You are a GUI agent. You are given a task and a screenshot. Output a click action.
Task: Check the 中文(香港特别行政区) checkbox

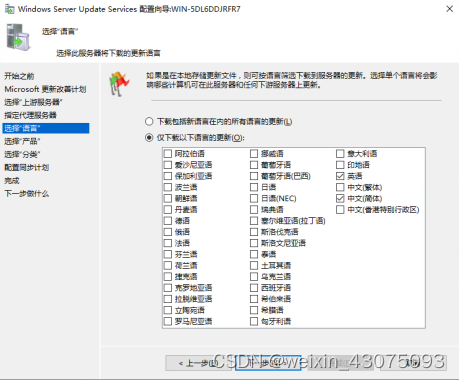click(340, 210)
